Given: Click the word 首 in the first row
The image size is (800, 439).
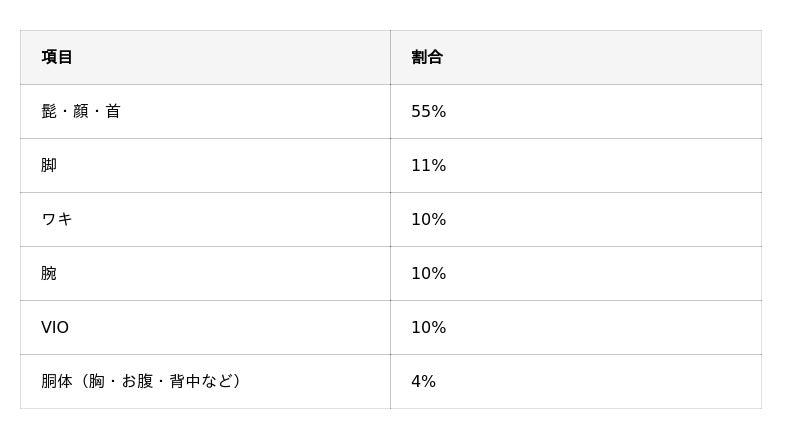Looking at the screenshot, I should [113, 112].
